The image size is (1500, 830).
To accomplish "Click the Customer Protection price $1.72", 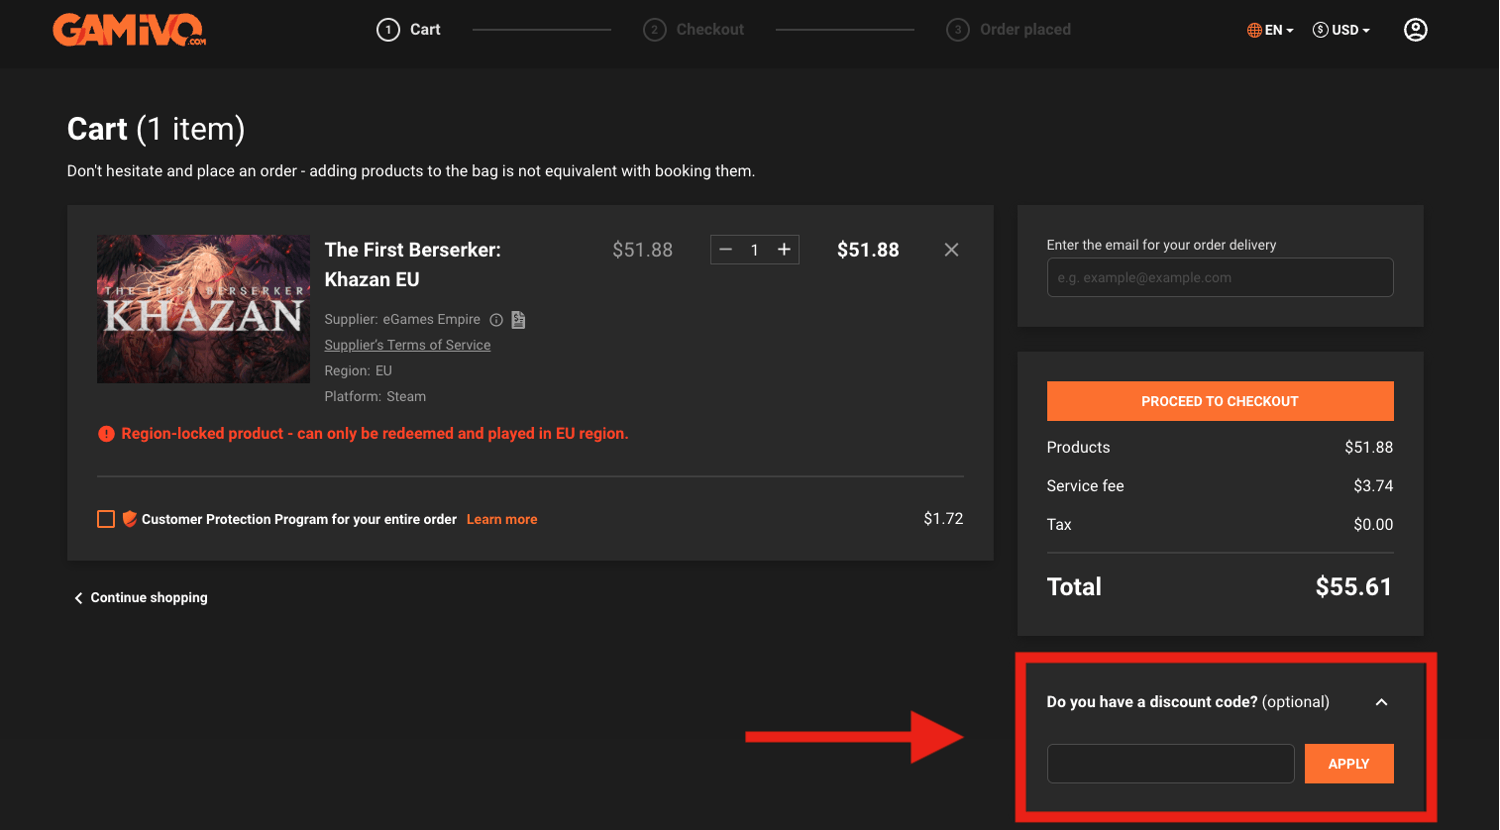I will (943, 519).
